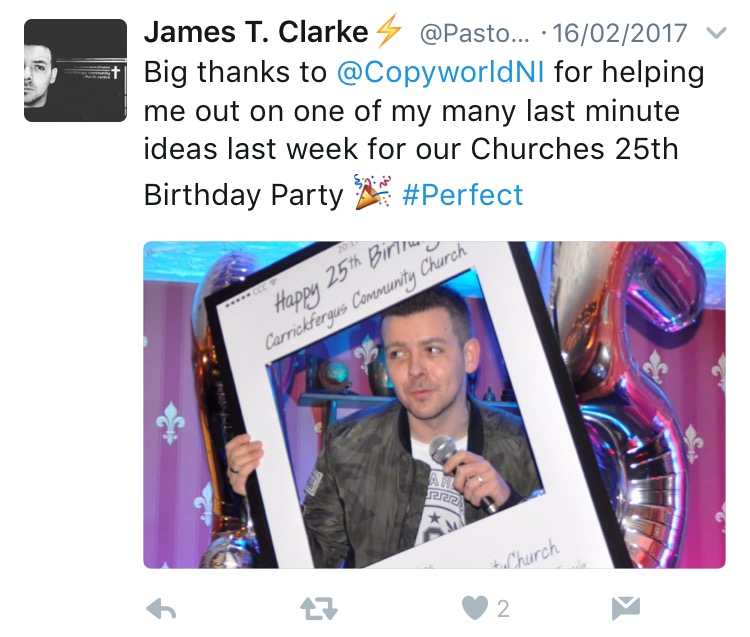Click the microphone in the photo

(x=459, y=471)
